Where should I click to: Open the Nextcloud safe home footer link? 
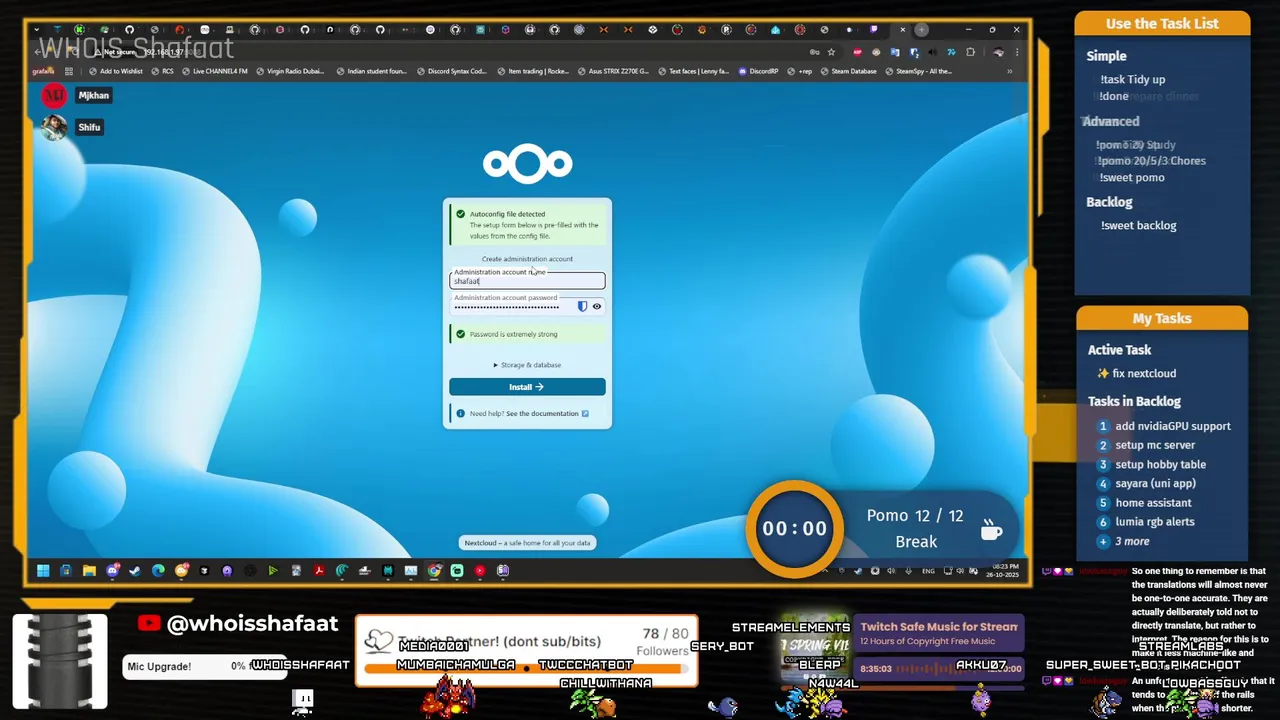527,543
